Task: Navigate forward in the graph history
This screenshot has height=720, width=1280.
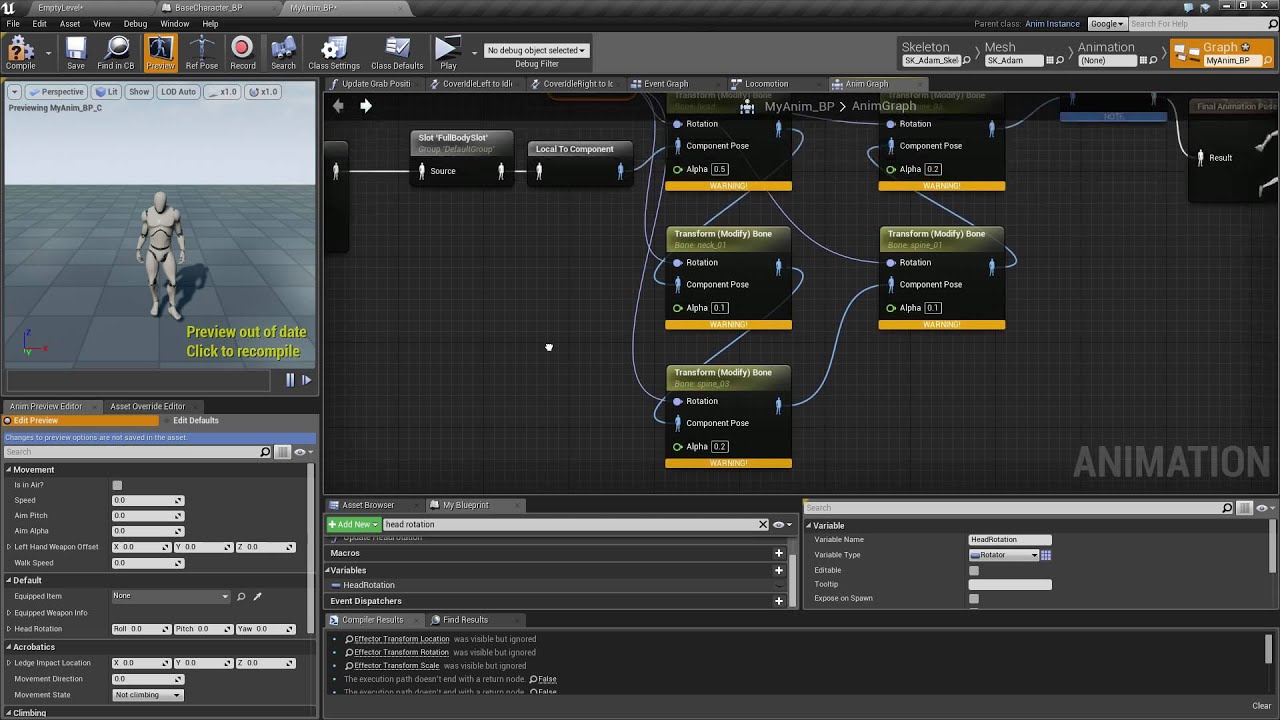Action: pyautogui.click(x=366, y=105)
